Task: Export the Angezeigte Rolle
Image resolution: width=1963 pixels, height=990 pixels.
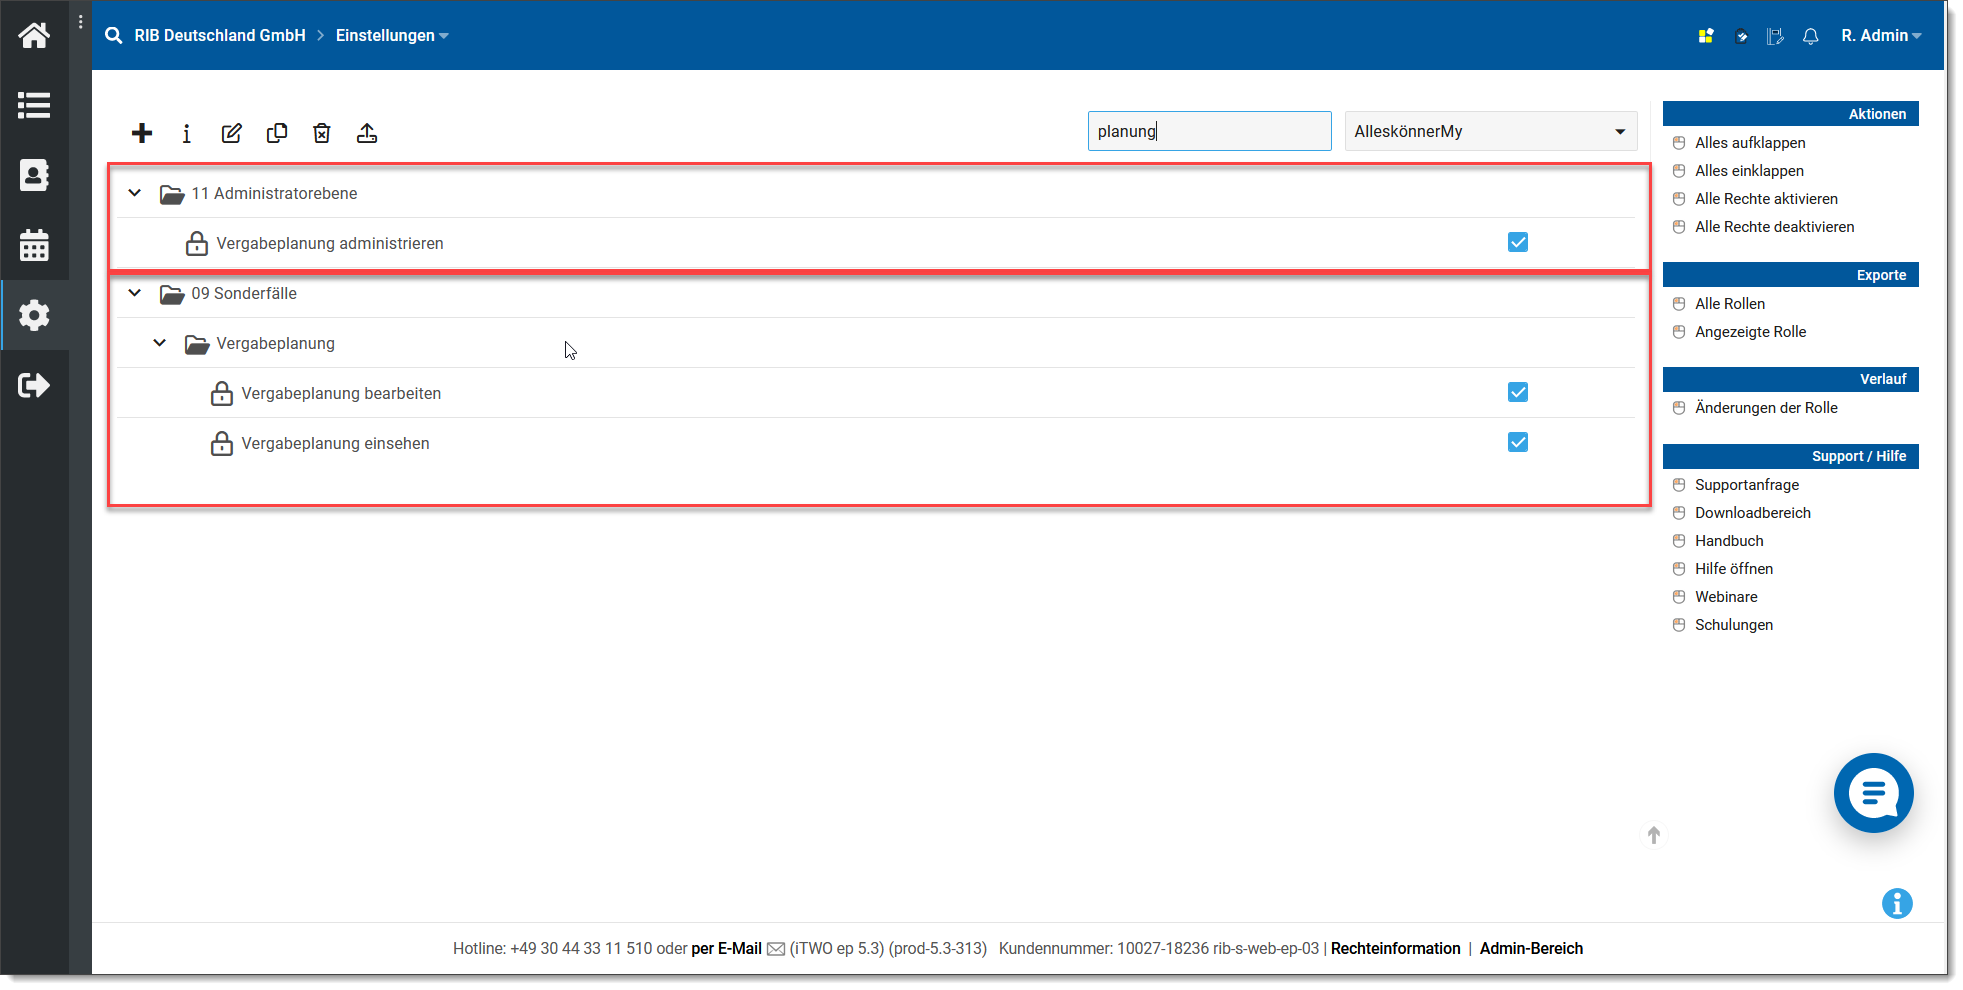Action: pyautogui.click(x=1750, y=332)
